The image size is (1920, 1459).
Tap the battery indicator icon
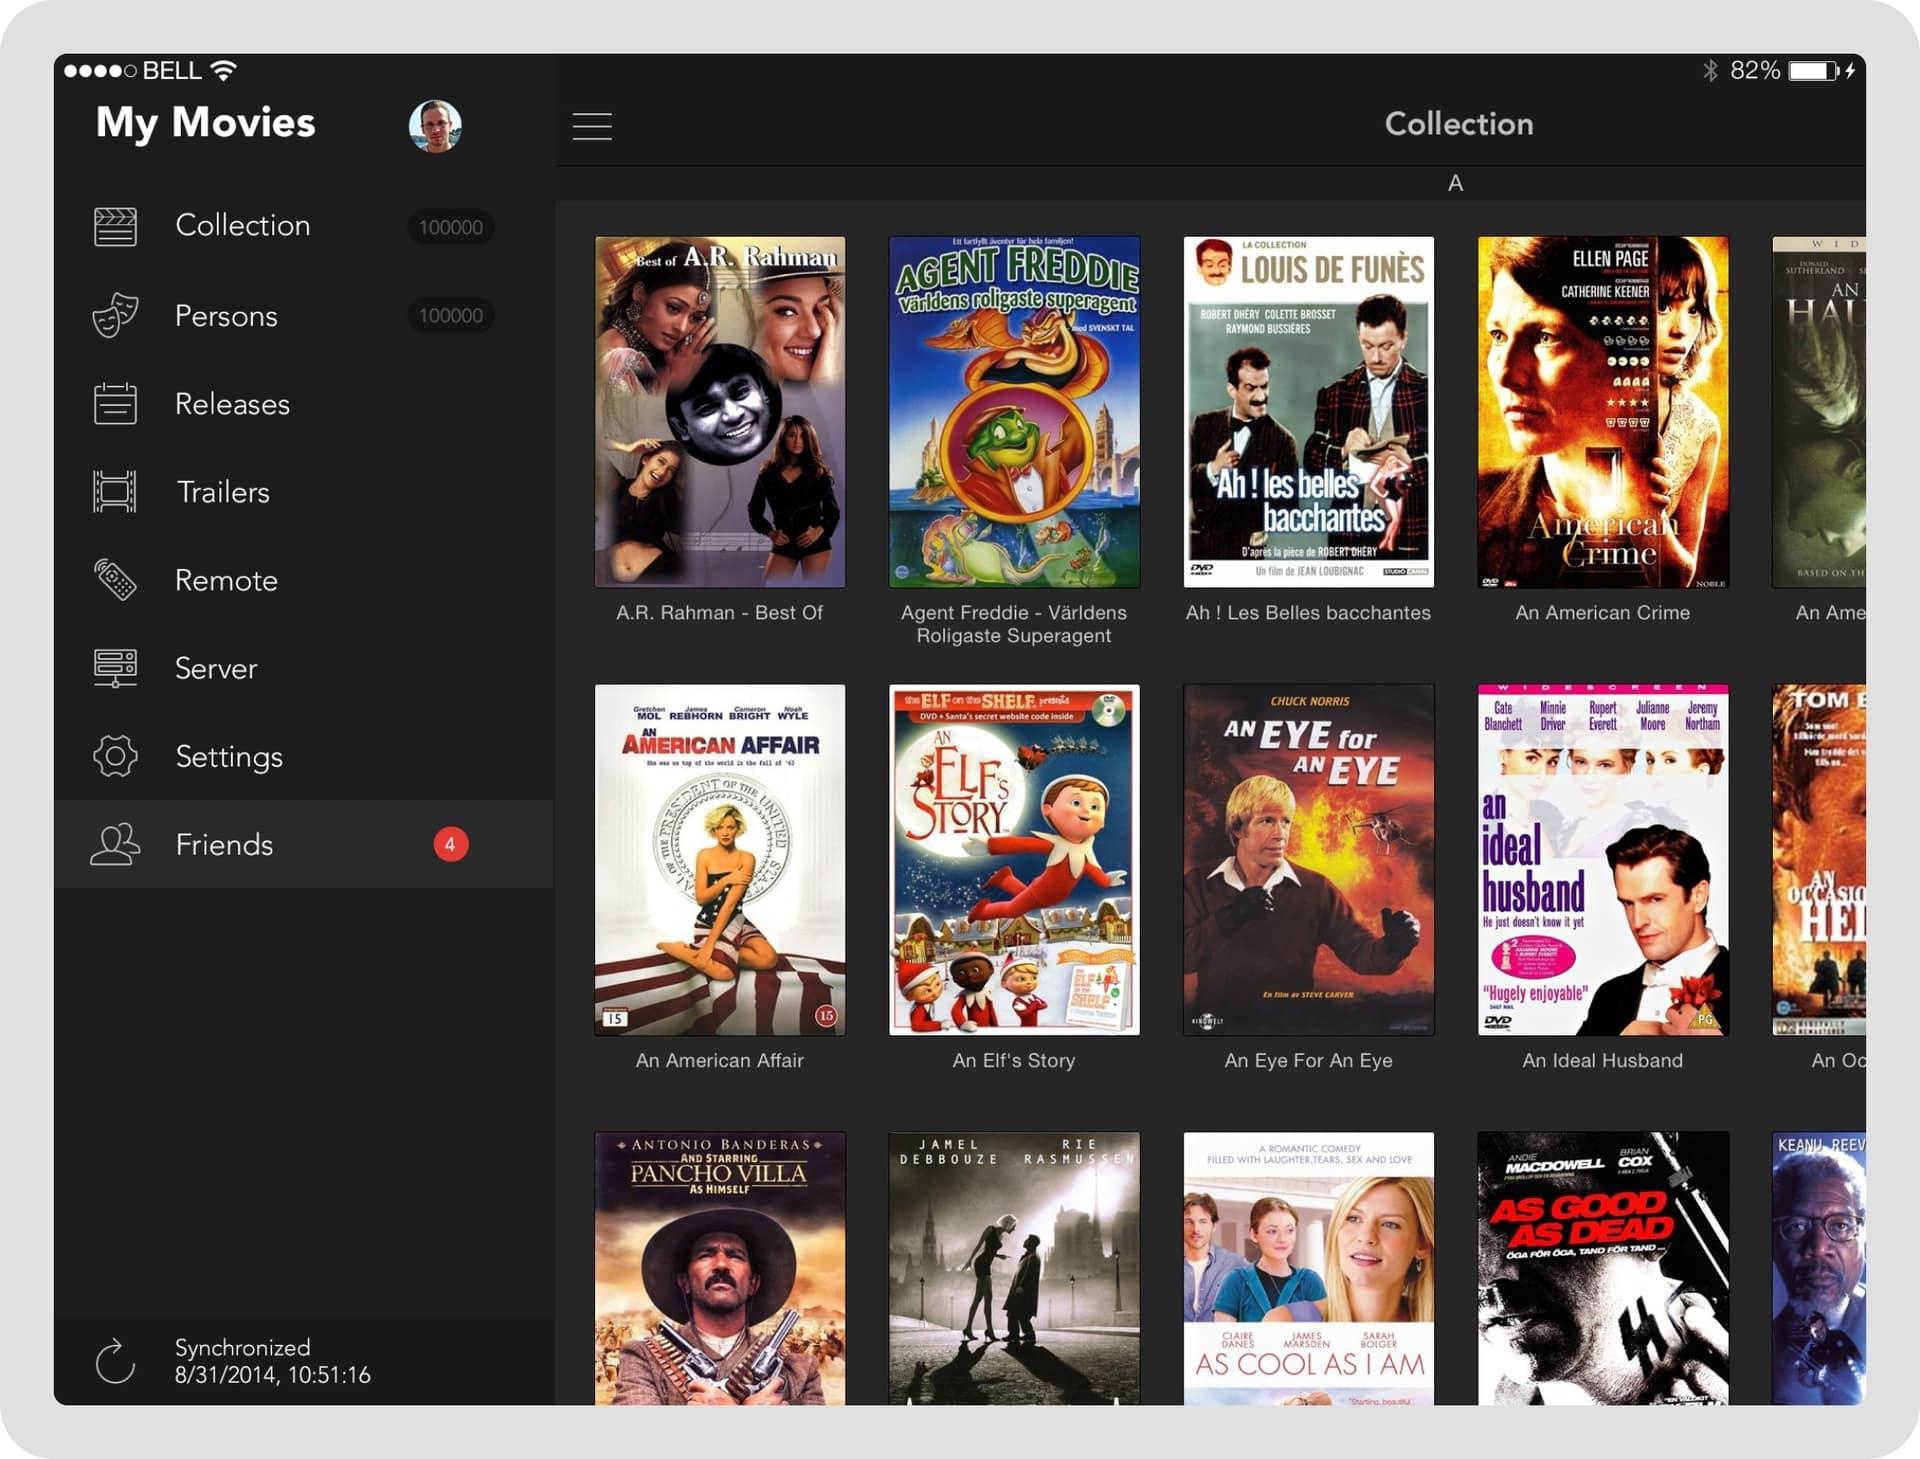(x=1814, y=70)
